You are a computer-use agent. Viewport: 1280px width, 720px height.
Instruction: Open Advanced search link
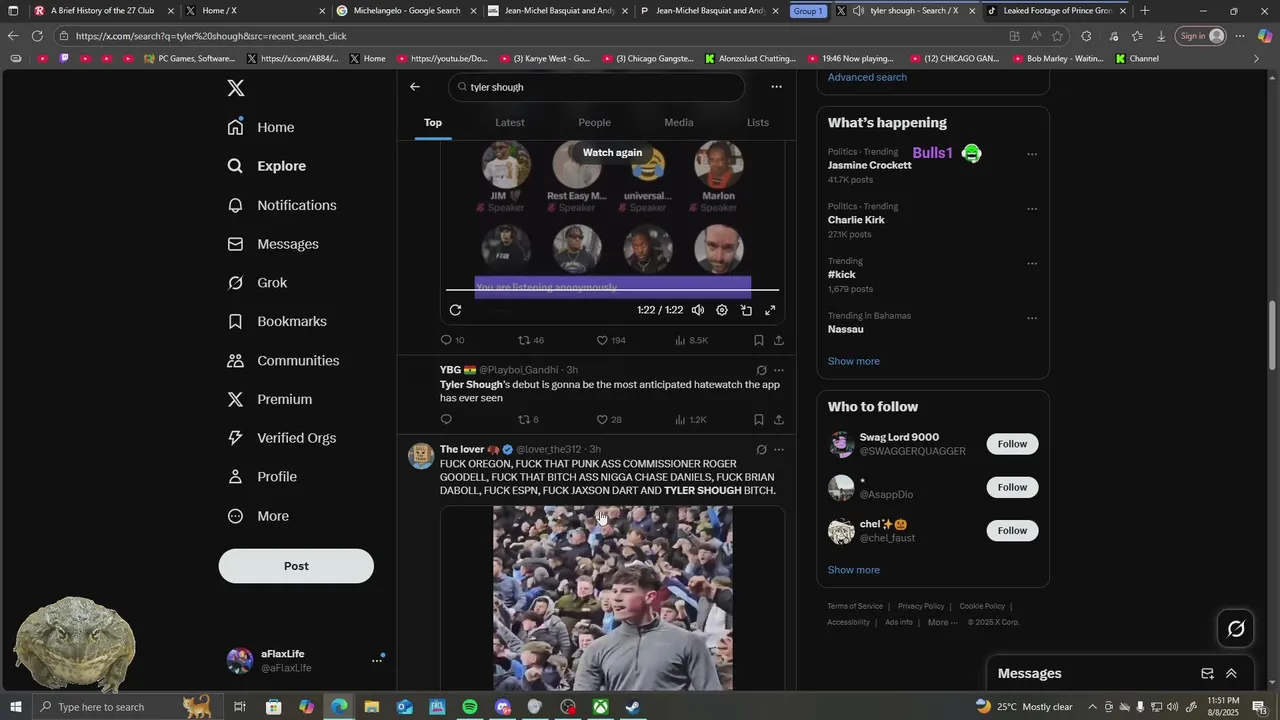coord(867,77)
